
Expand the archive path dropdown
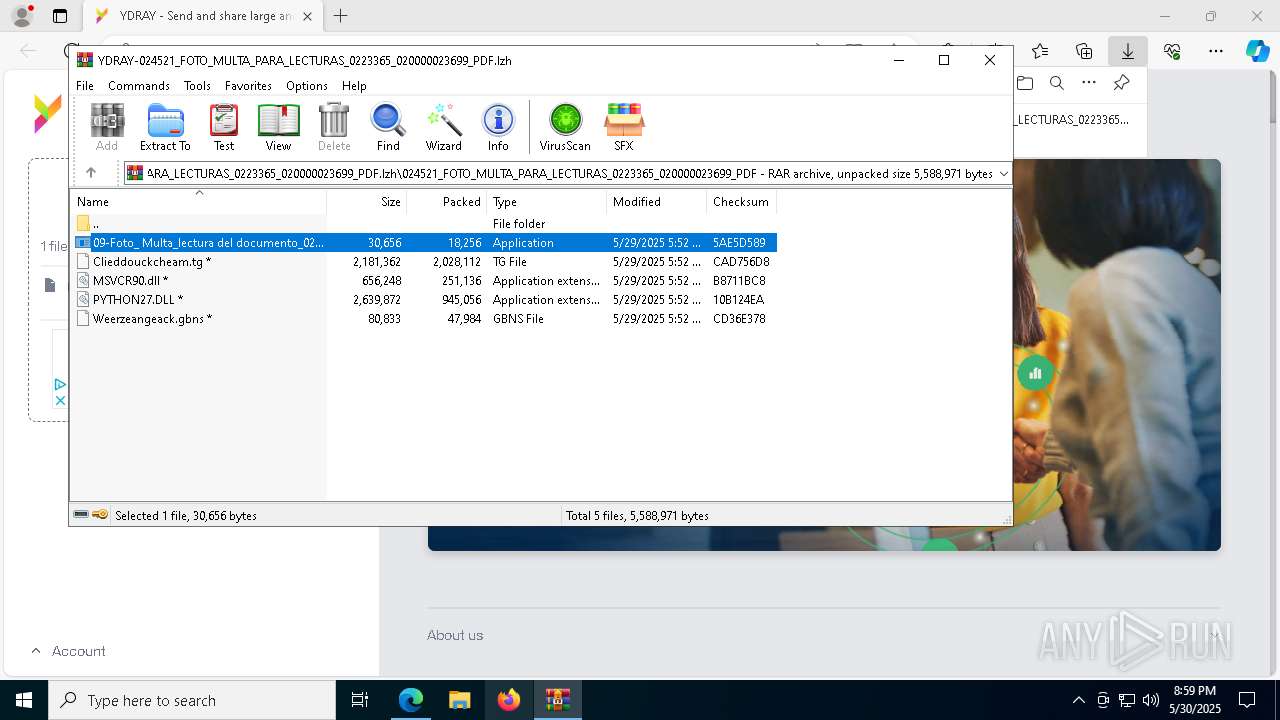(x=1003, y=174)
